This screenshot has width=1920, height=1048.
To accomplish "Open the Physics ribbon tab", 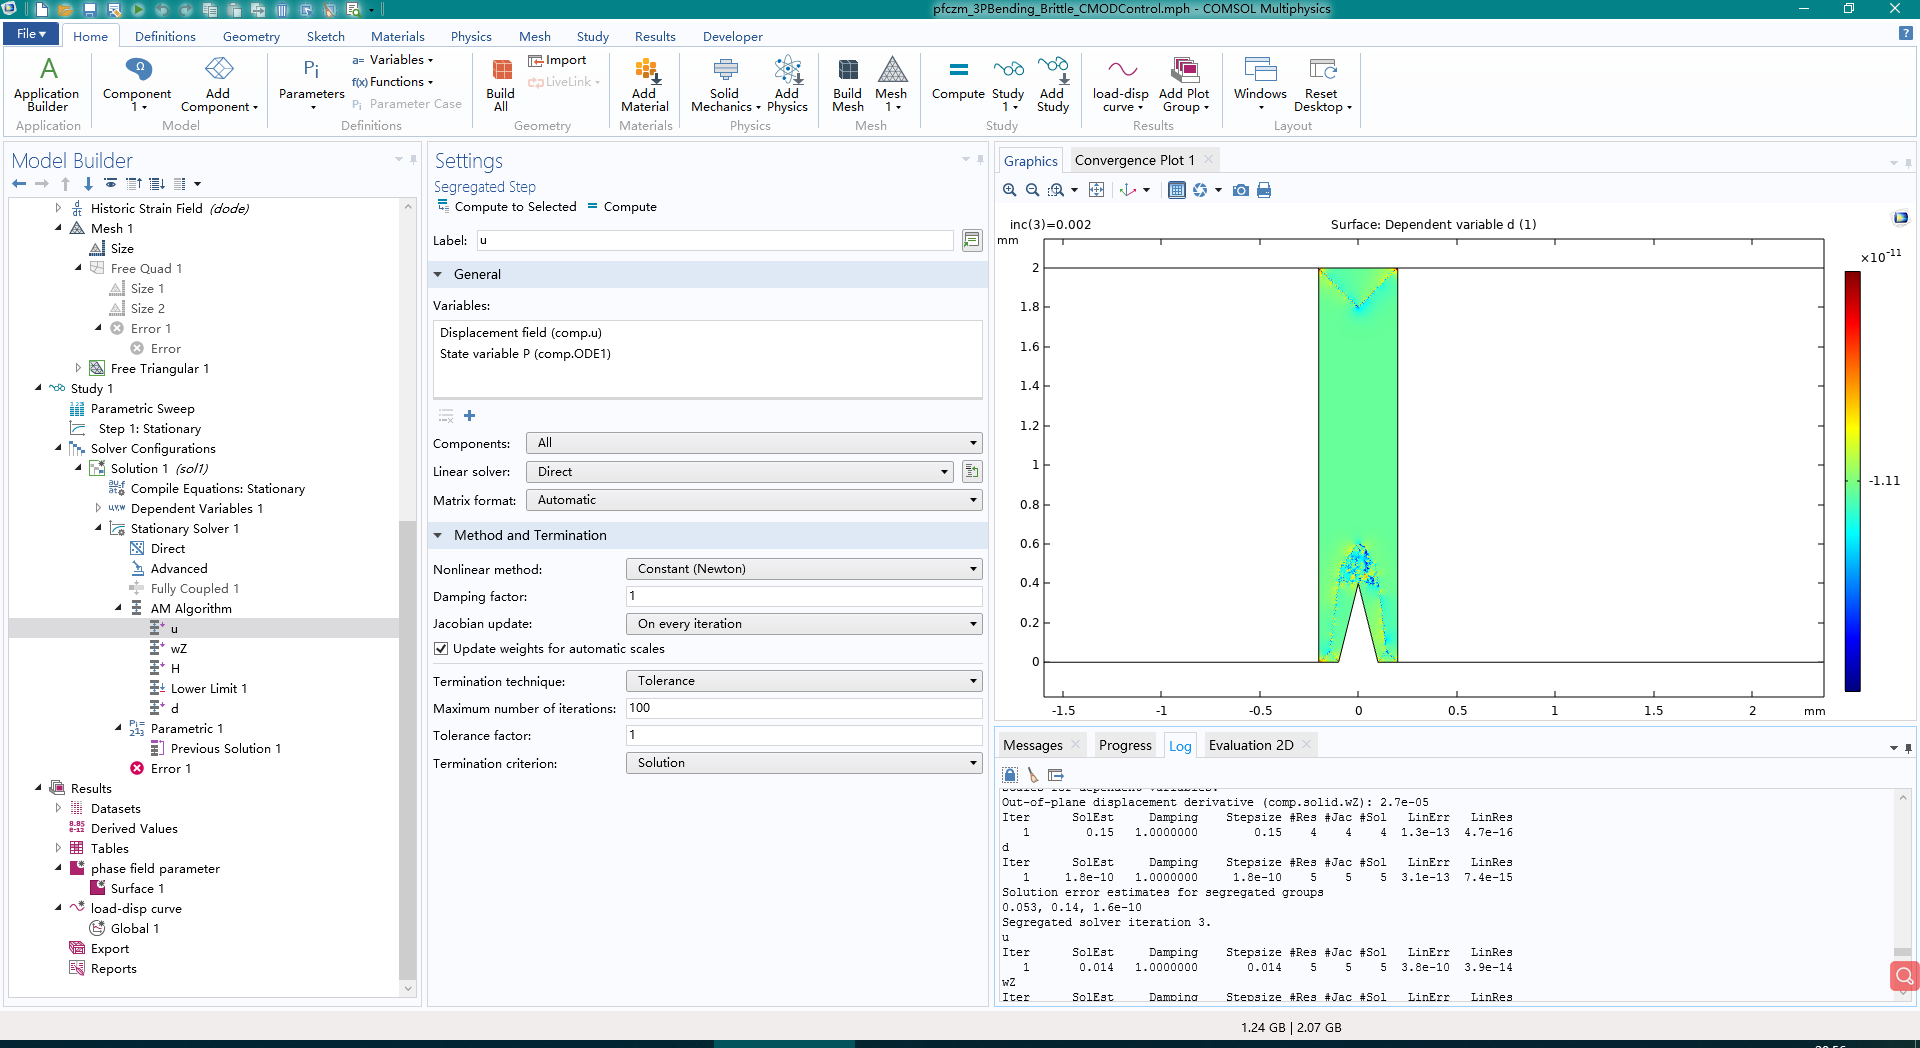I will coord(470,36).
